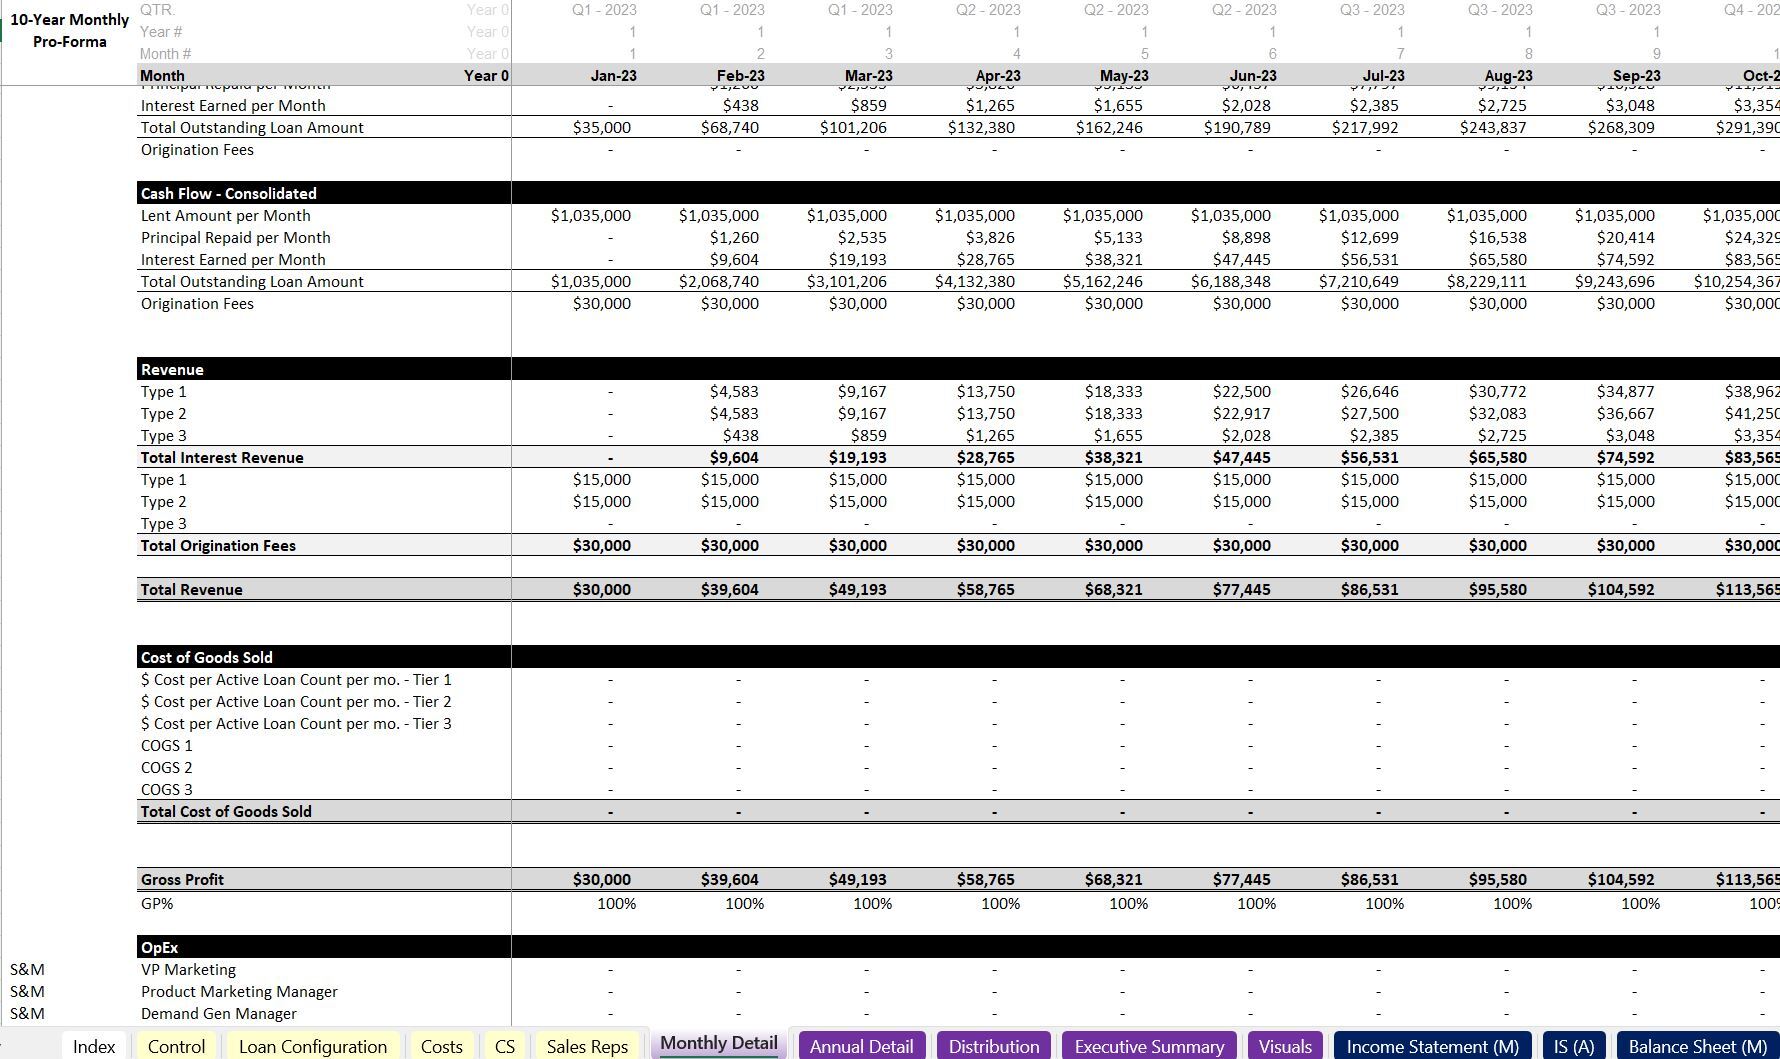1780x1059 pixels.
Task: Select the Product Marketing Manager label
Action: coord(239,991)
